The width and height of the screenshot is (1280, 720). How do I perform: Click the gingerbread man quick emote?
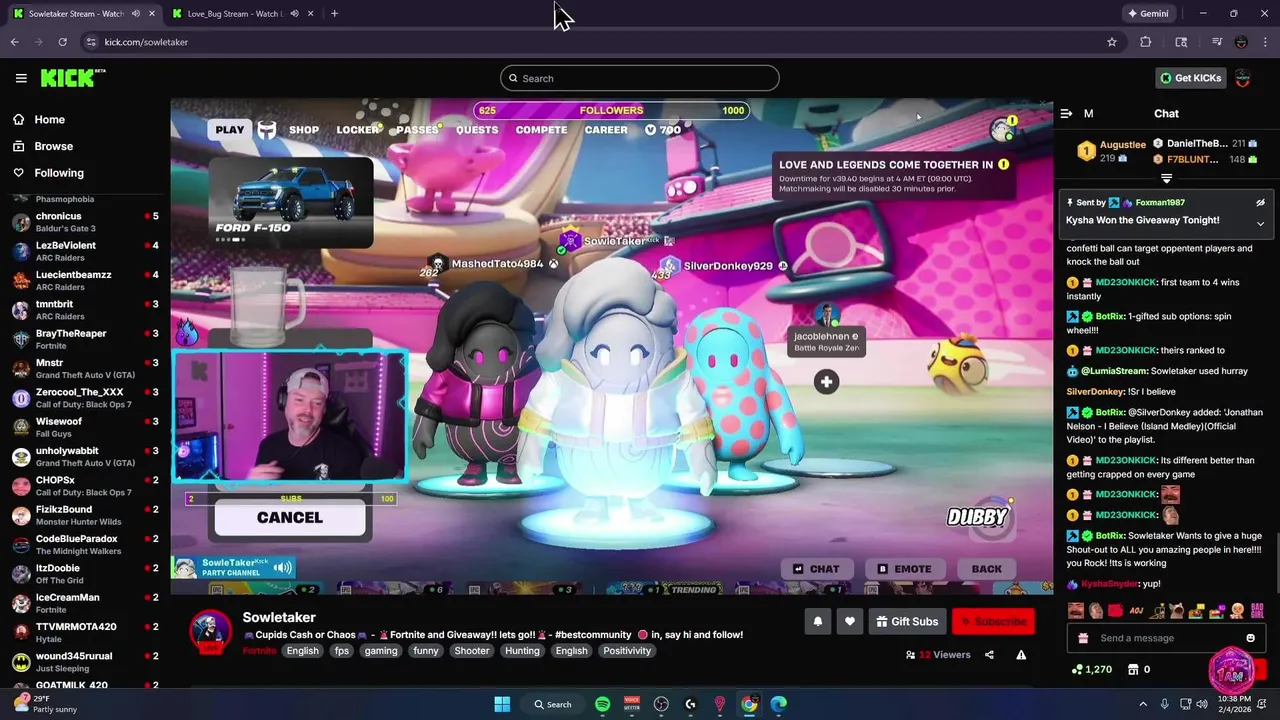(1237, 610)
